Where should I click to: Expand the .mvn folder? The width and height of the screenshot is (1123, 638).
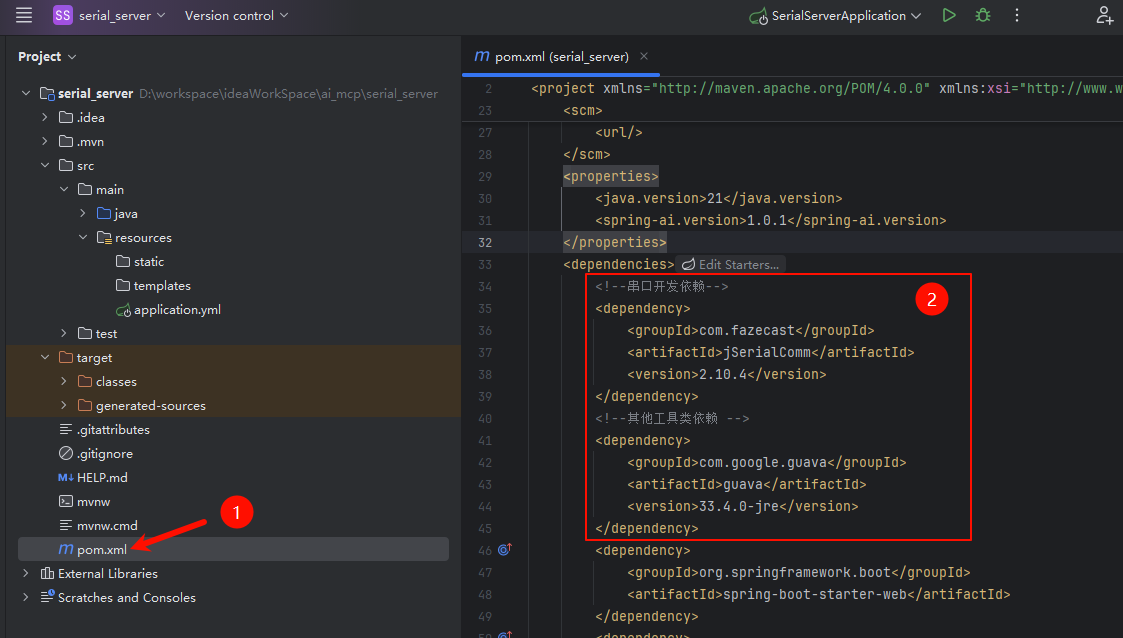pos(44,141)
